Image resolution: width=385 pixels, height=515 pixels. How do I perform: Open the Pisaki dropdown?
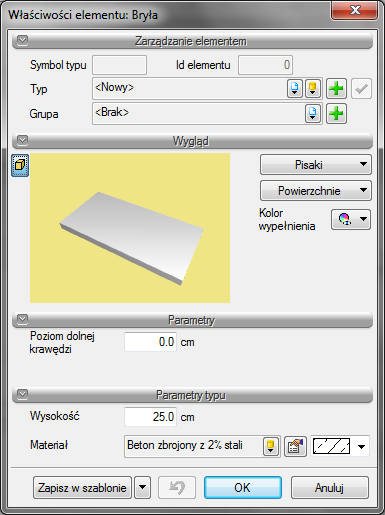click(316, 165)
